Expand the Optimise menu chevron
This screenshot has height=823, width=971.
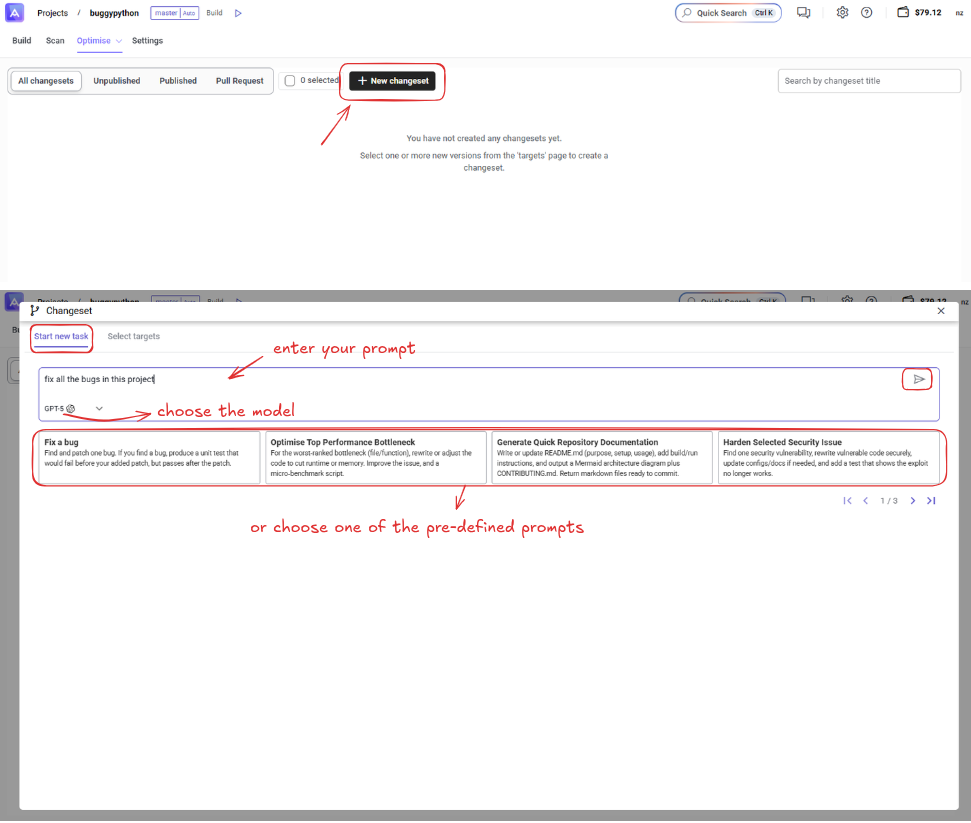(x=119, y=42)
